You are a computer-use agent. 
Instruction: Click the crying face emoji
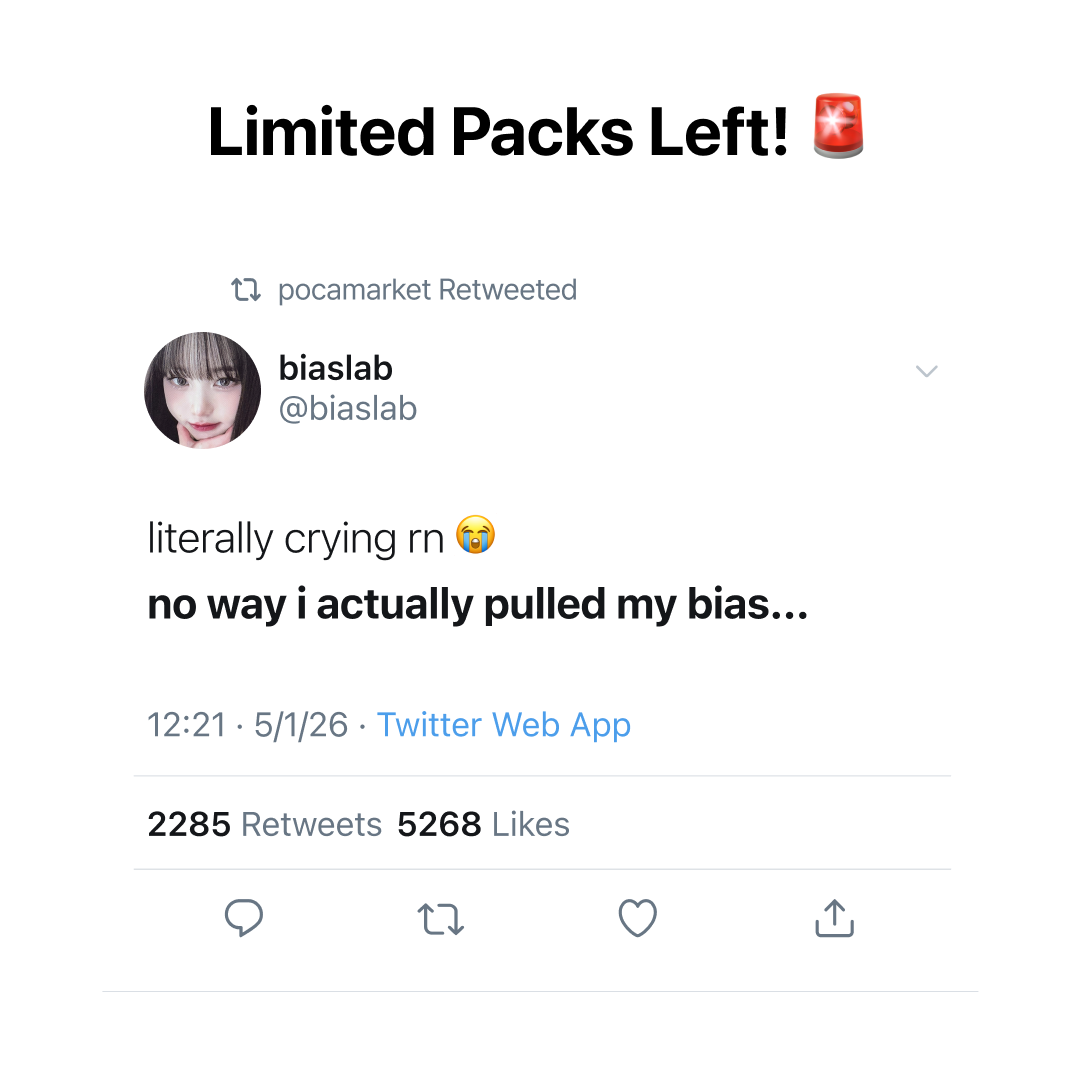click(475, 534)
